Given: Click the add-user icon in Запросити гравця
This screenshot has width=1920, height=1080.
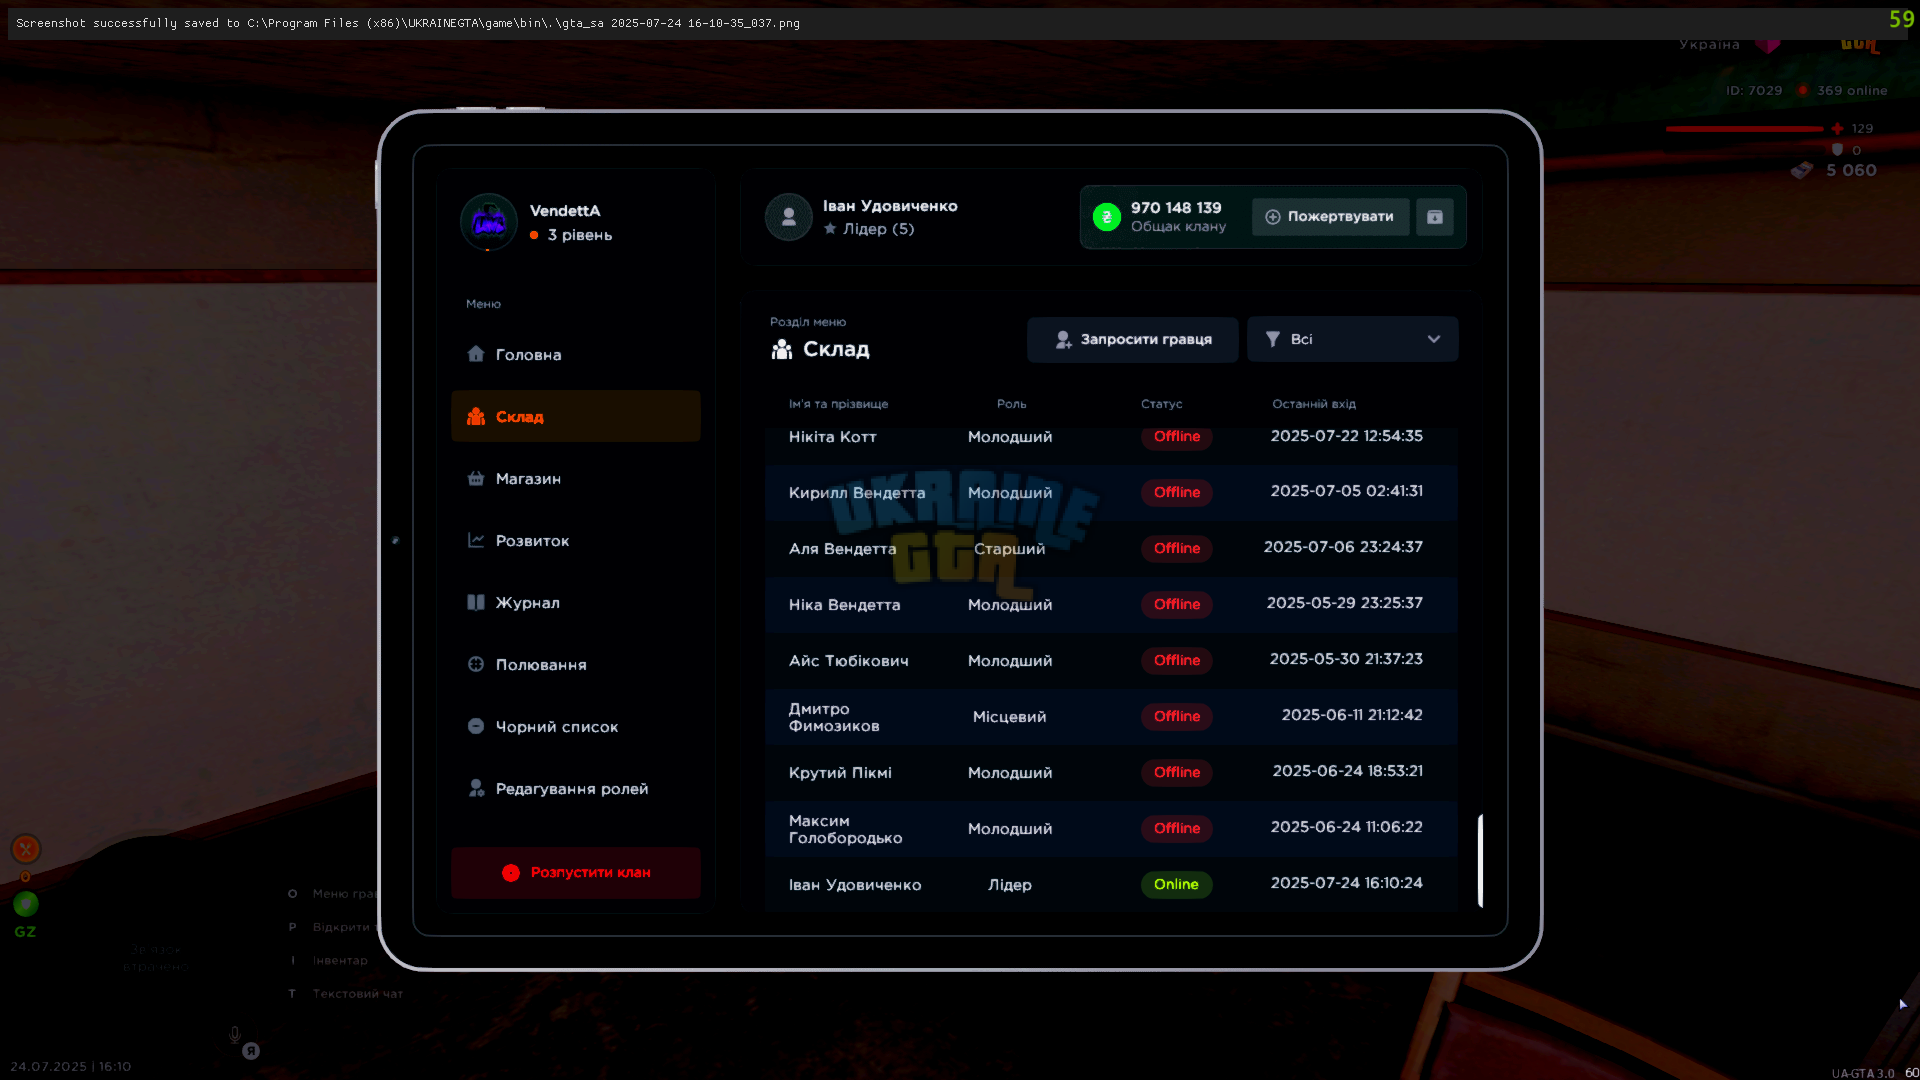Looking at the screenshot, I should pos(1064,340).
